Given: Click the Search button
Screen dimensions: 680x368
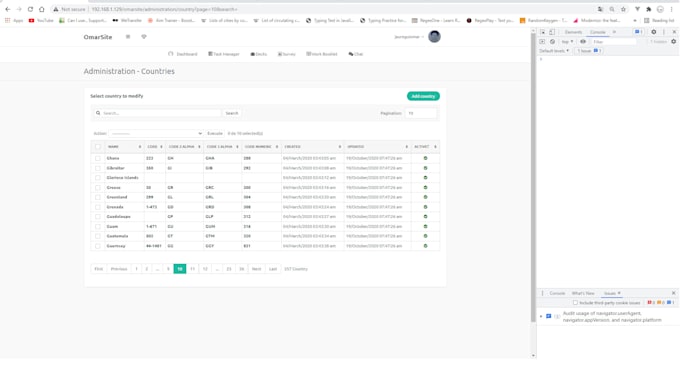Looking at the screenshot, I should (x=232, y=113).
